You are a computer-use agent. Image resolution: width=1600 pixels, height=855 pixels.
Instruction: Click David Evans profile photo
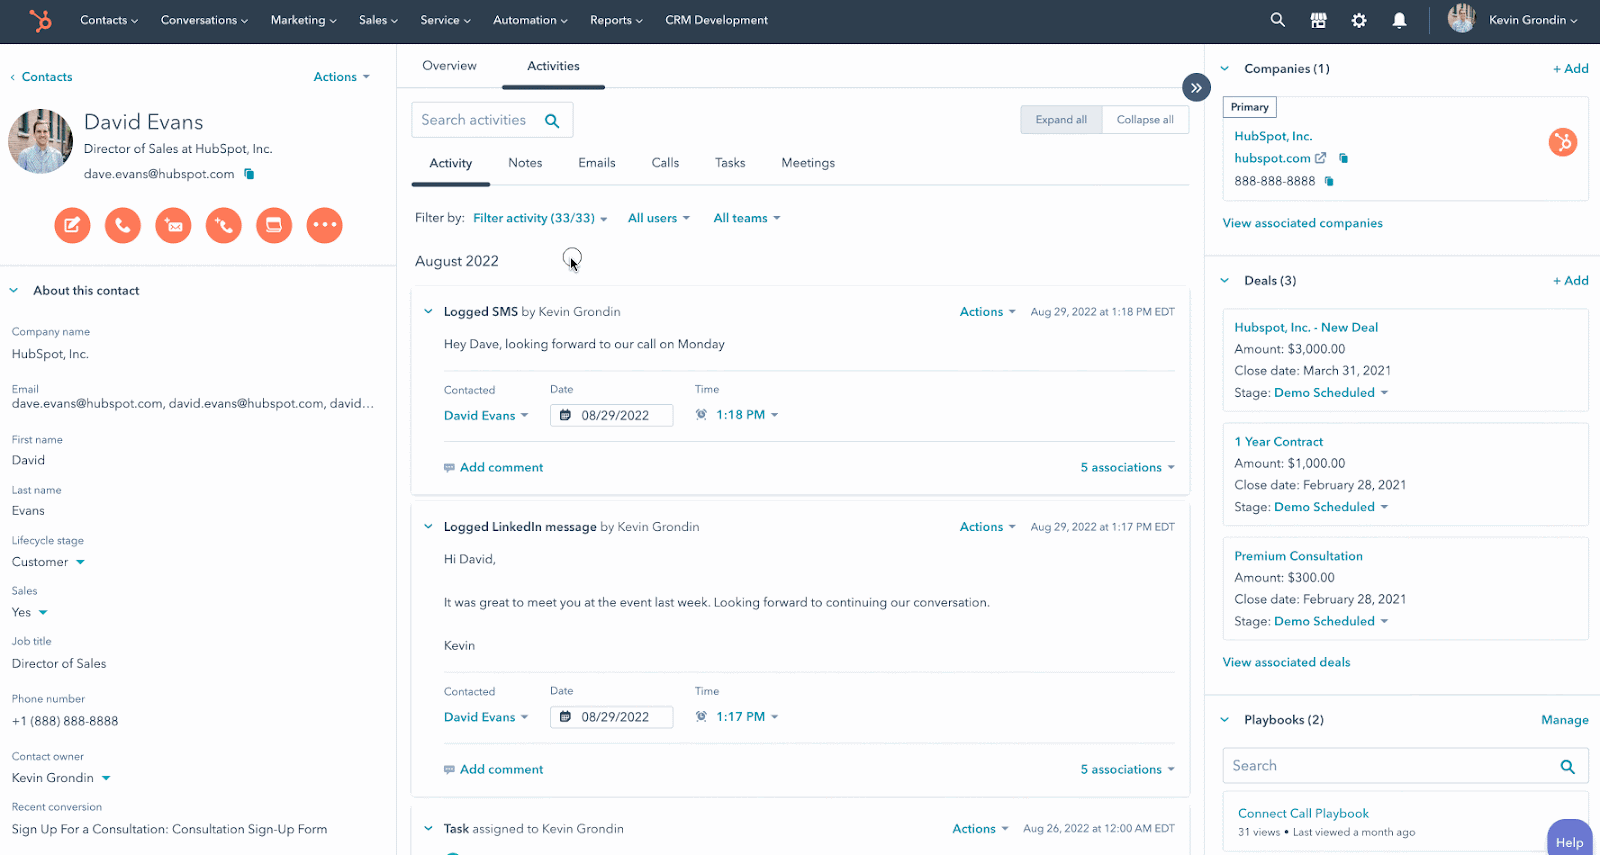pyautogui.click(x=40, y=141)
